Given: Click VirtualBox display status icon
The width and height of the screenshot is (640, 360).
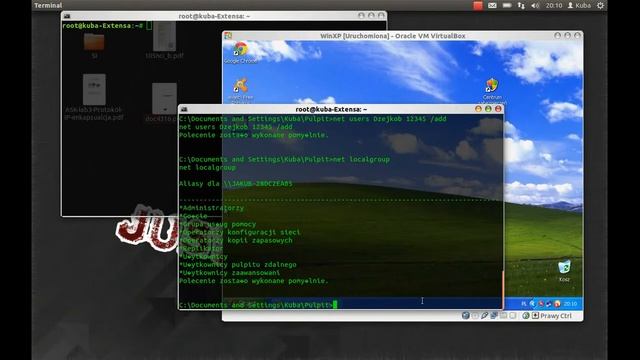Looking at the screenshot, I should 513,316.
